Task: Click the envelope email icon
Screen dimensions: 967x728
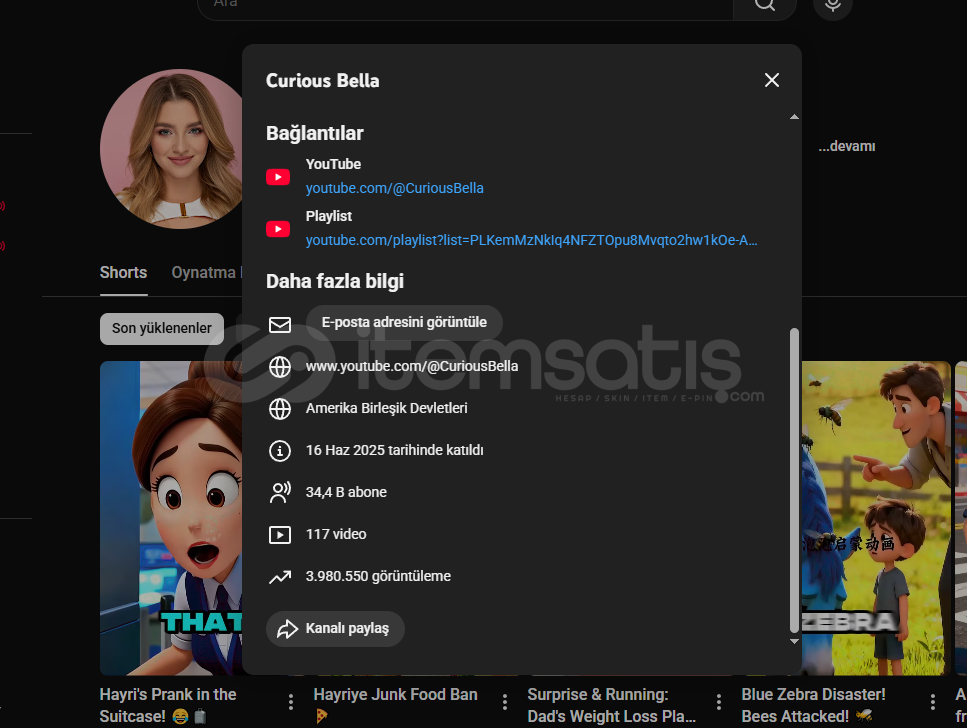Action: point(280,325)
